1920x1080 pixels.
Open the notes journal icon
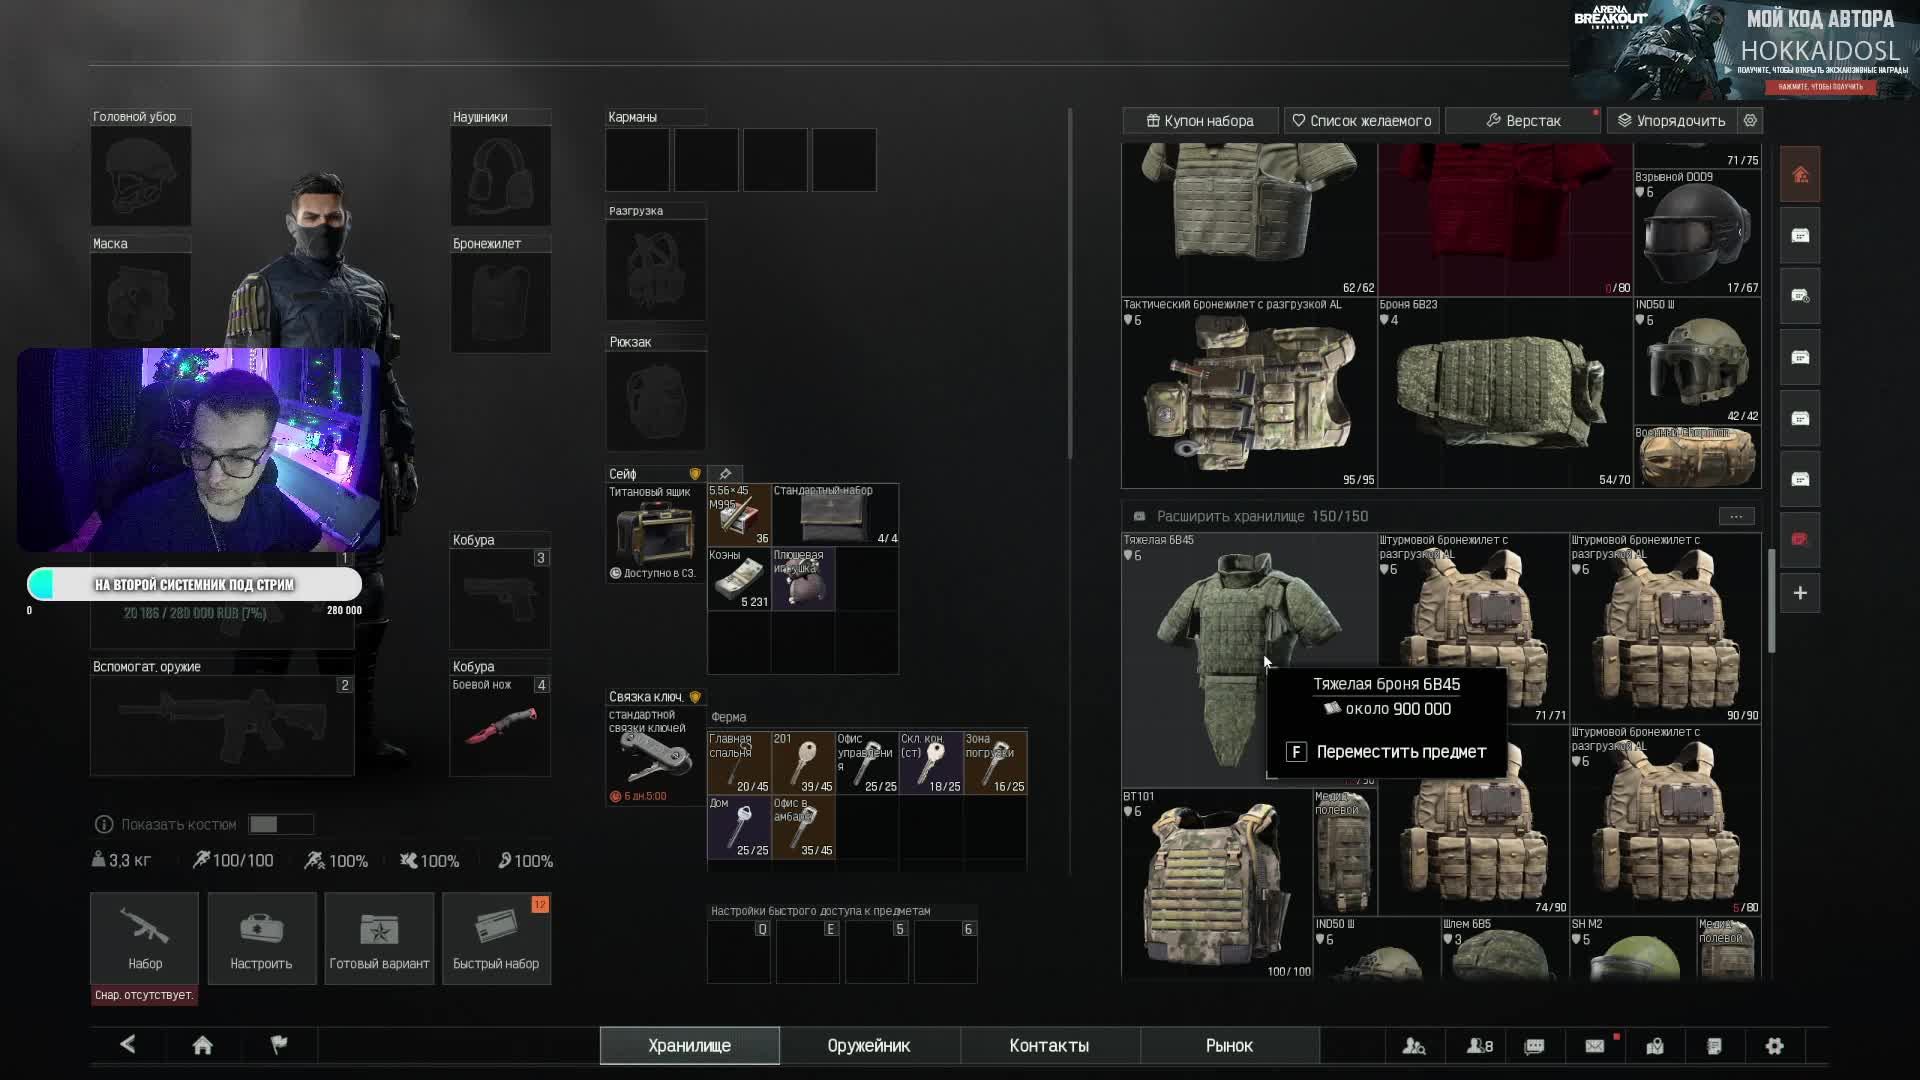coord(1714,1046)
